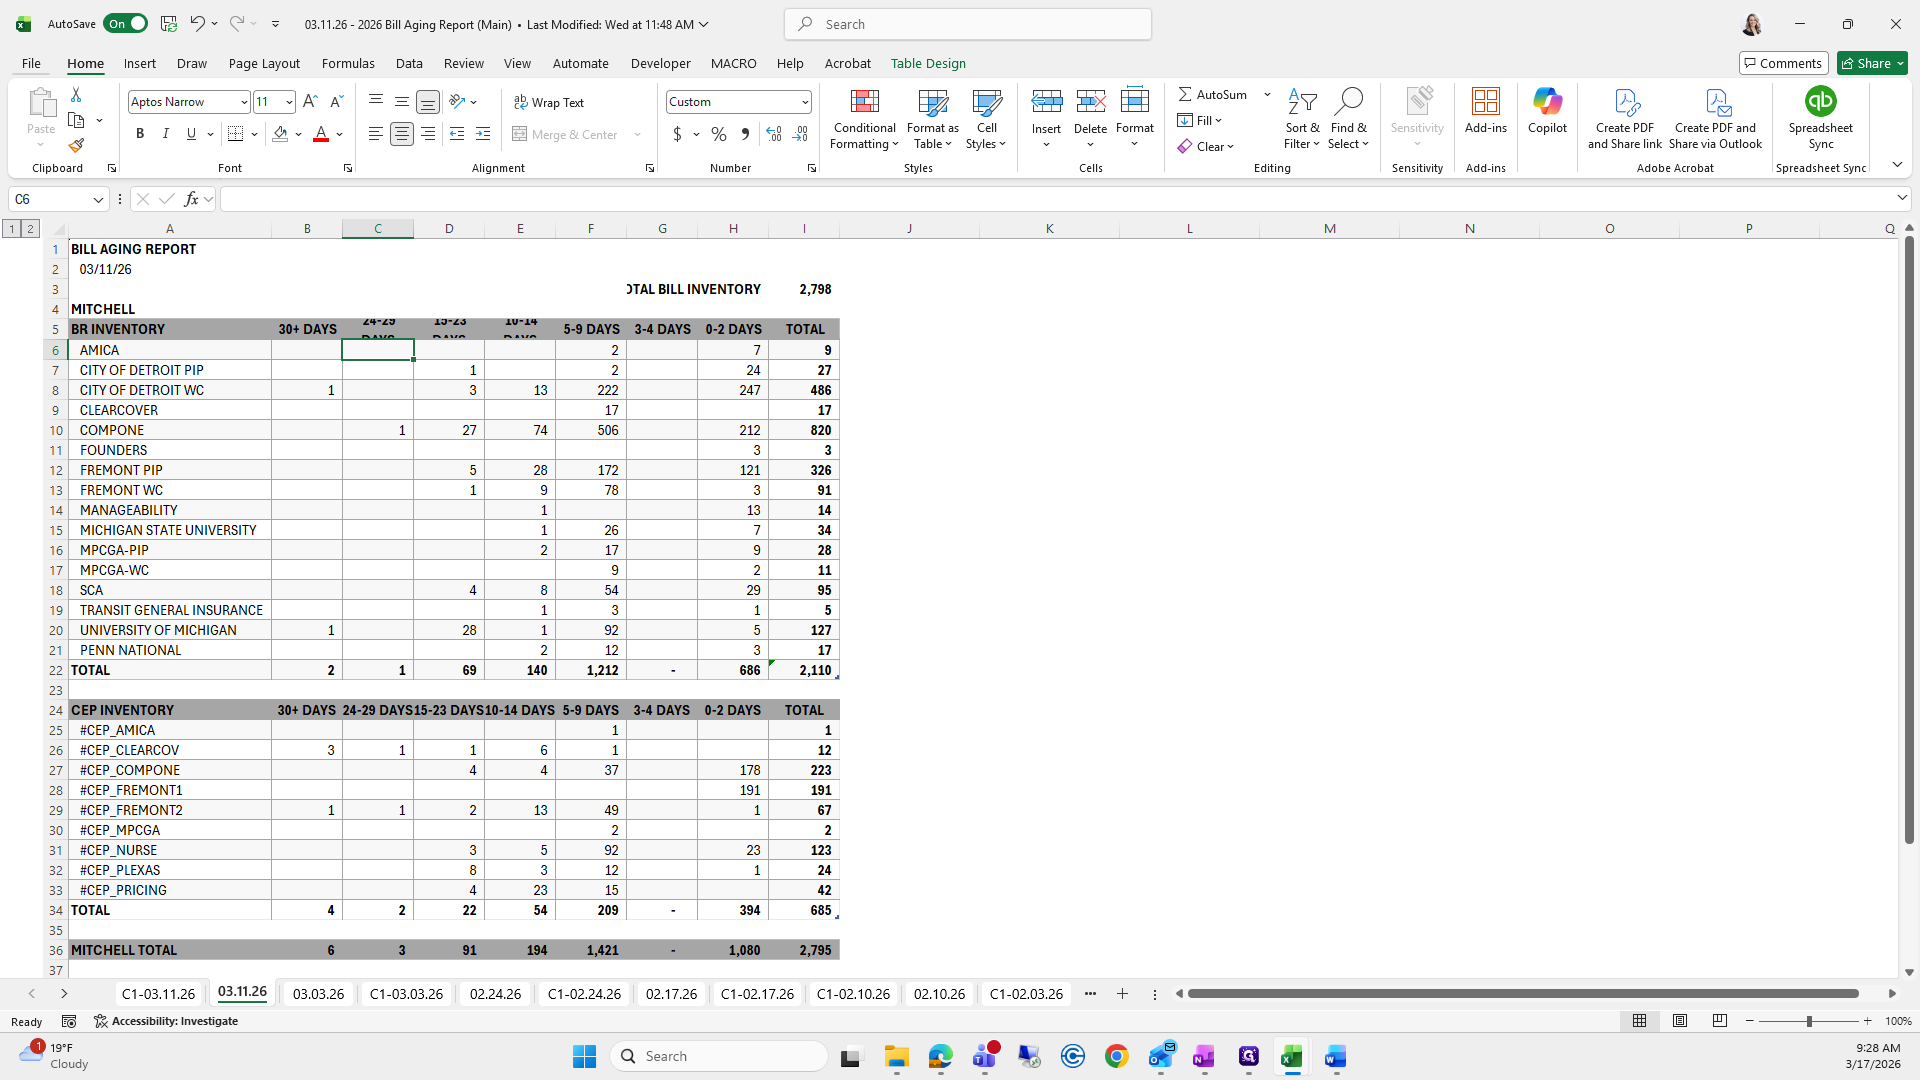
Task: Click the Percent Style button
Action: coord(719,134)
